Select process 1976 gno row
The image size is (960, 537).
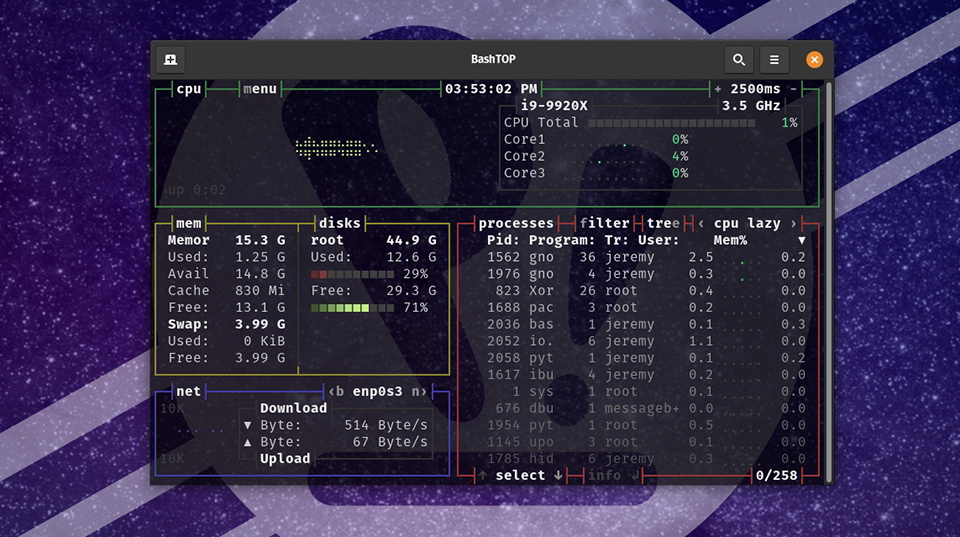646,274
